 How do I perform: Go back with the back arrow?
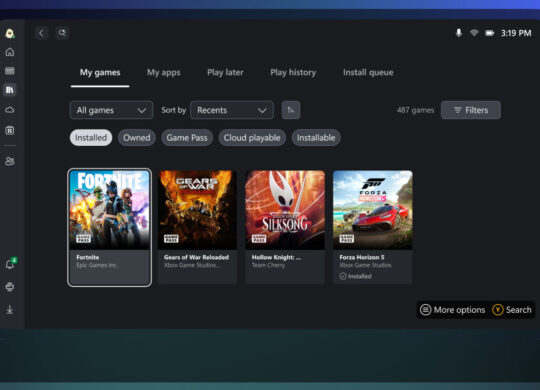point(42,33)
